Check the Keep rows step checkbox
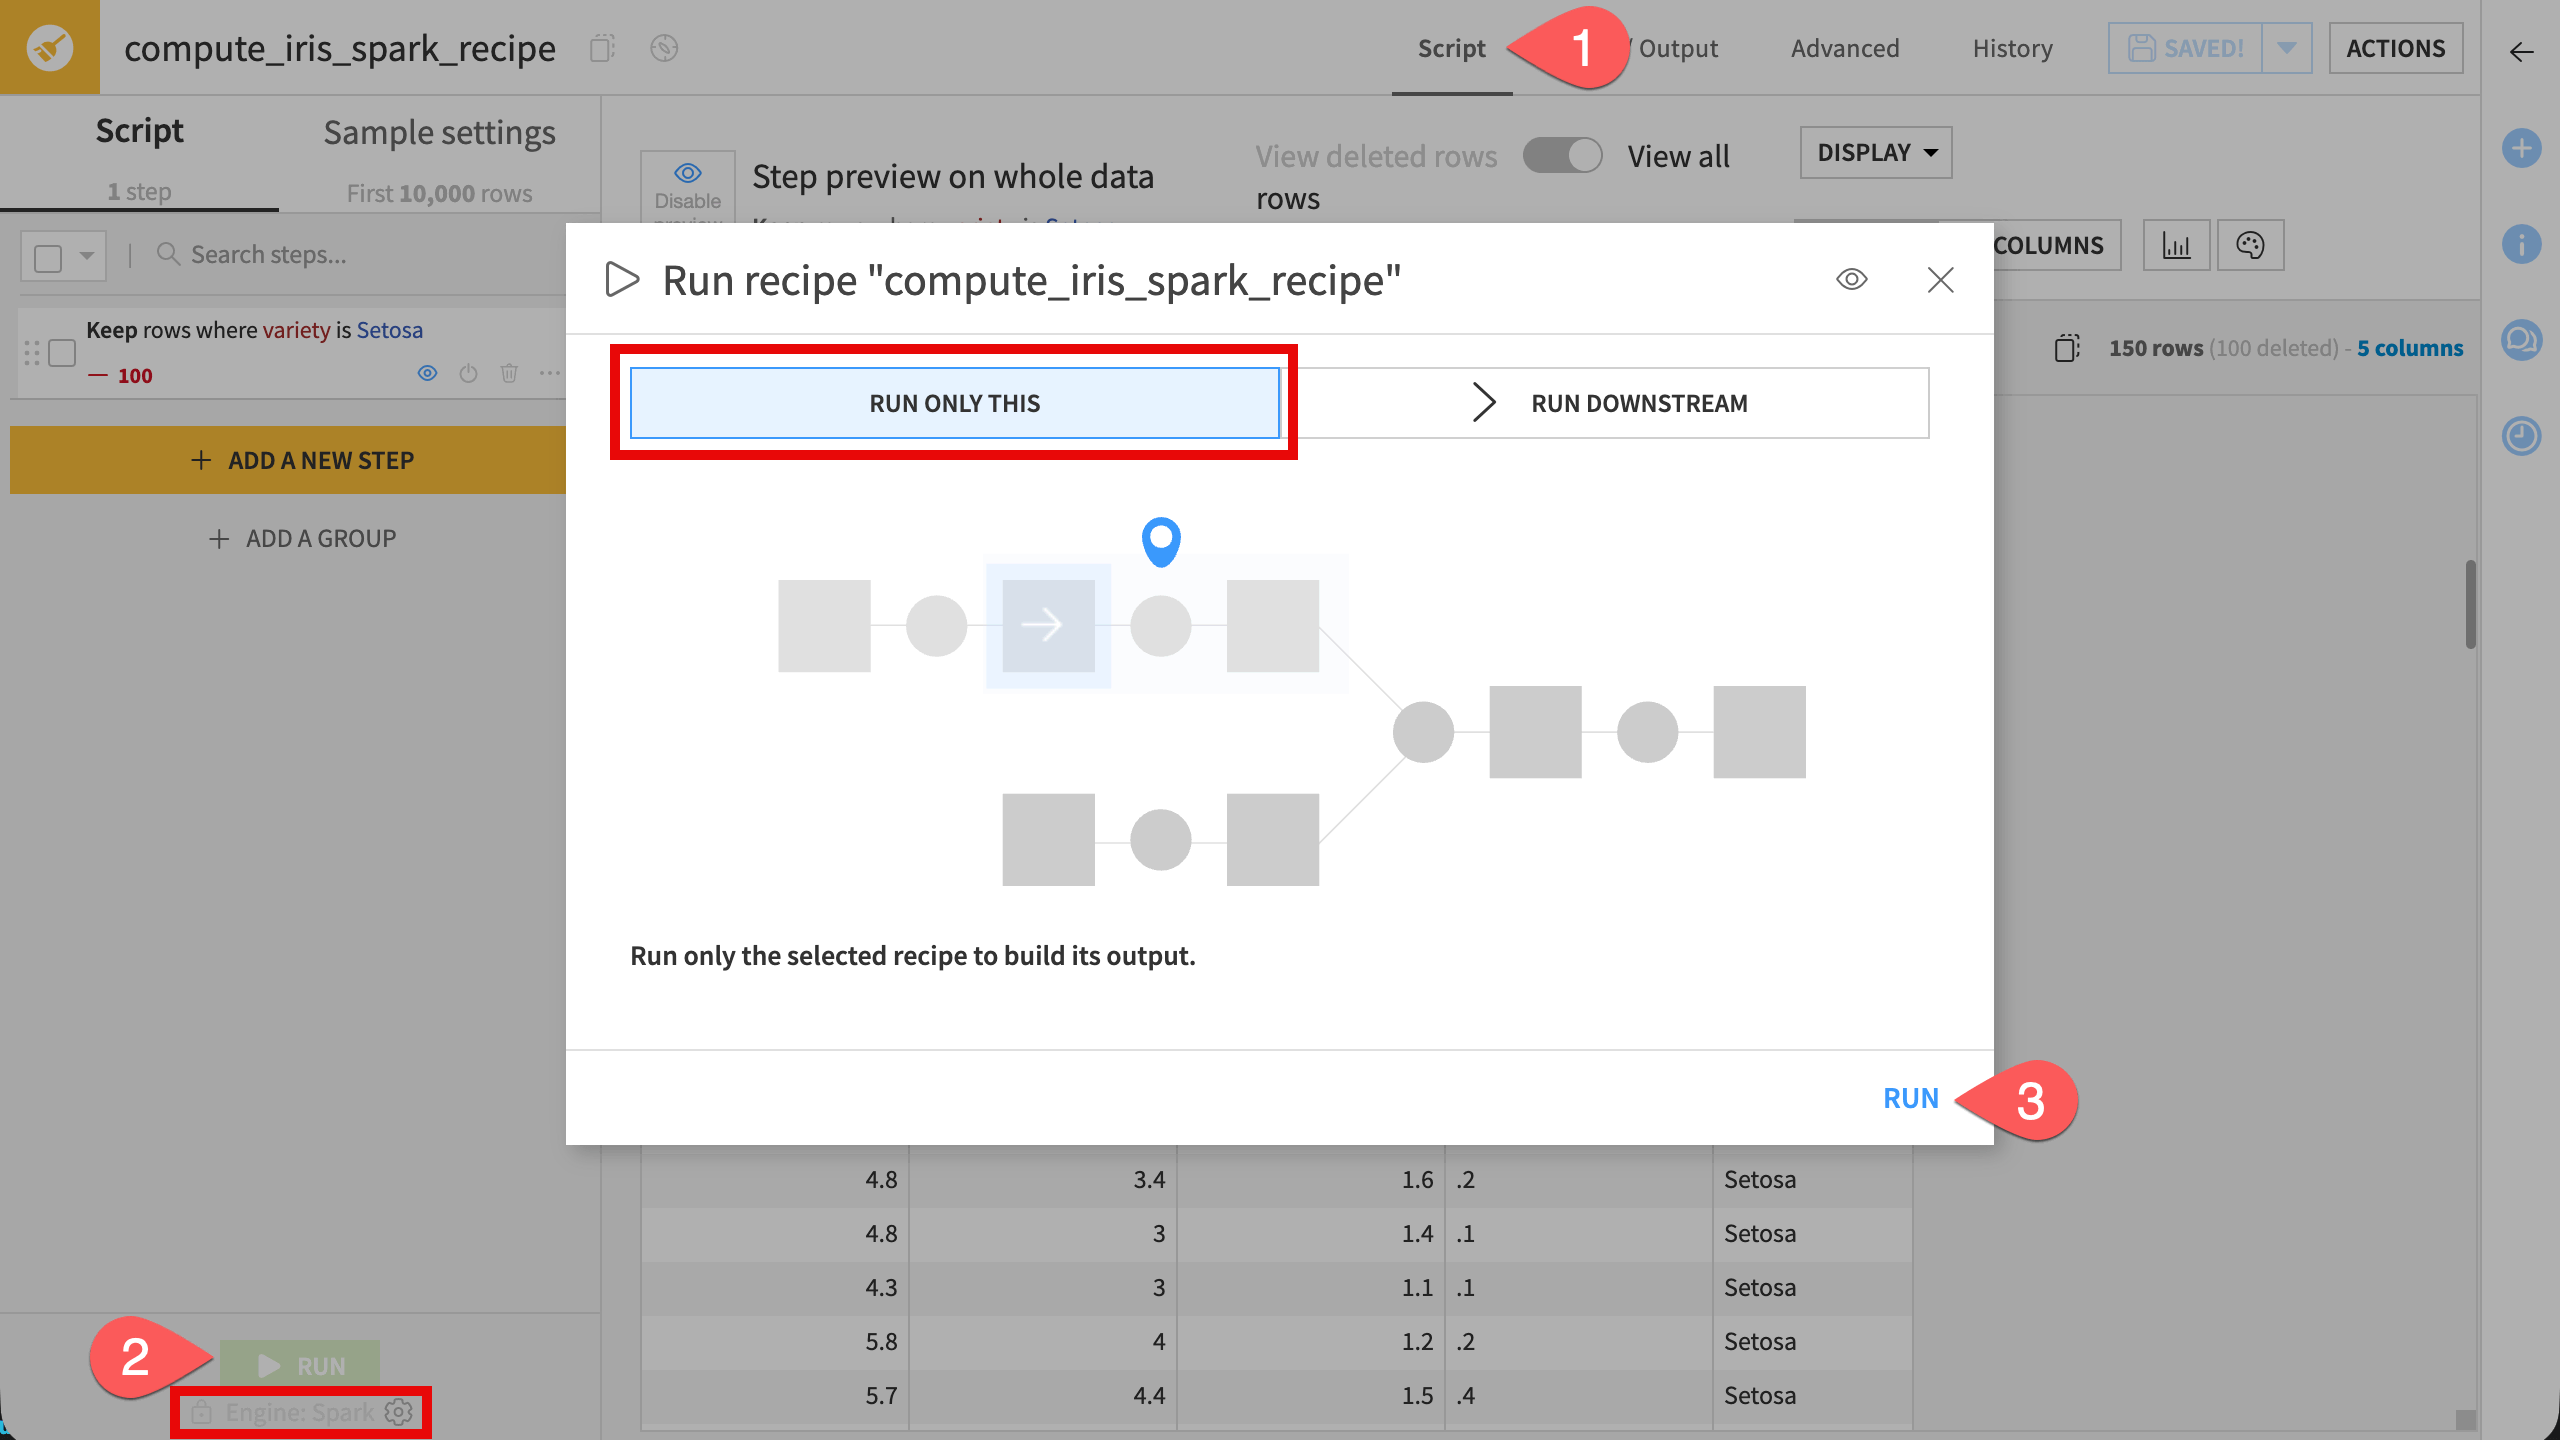The height and width of the screenshot is (1440, 2560). coord(62,353)
